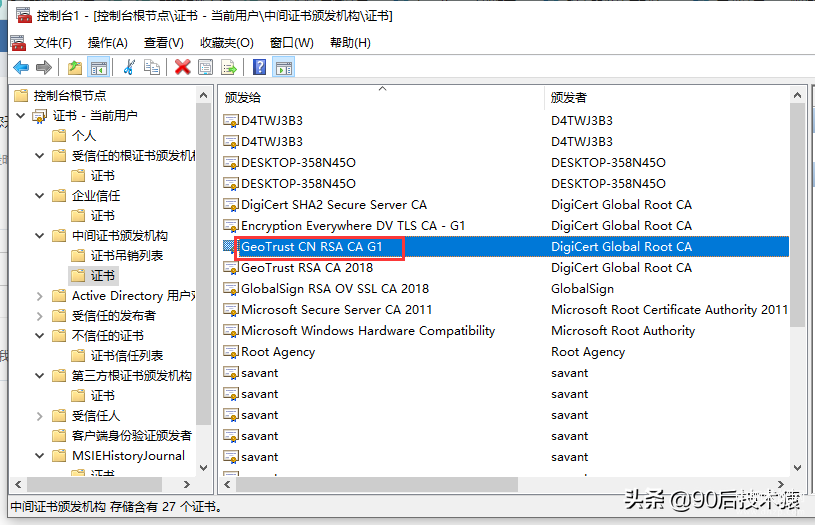Click the 控制台根节点 folder icon
Image resolution: width=815 pixels, height=525 pixels.
(21, 96)
